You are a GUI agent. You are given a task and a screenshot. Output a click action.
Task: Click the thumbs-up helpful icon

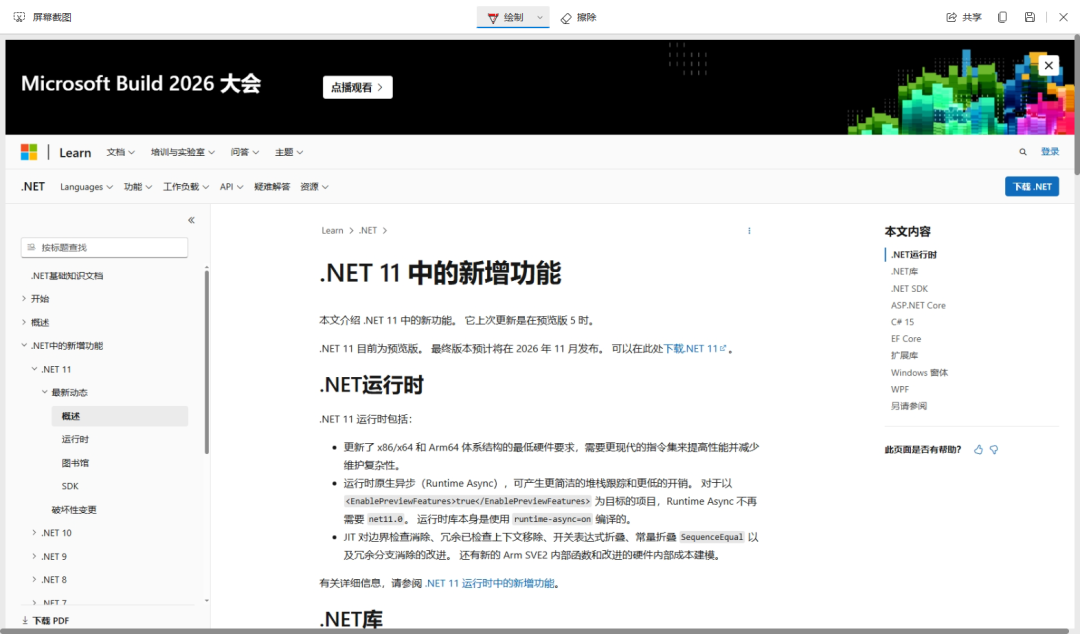coord(978,449)
